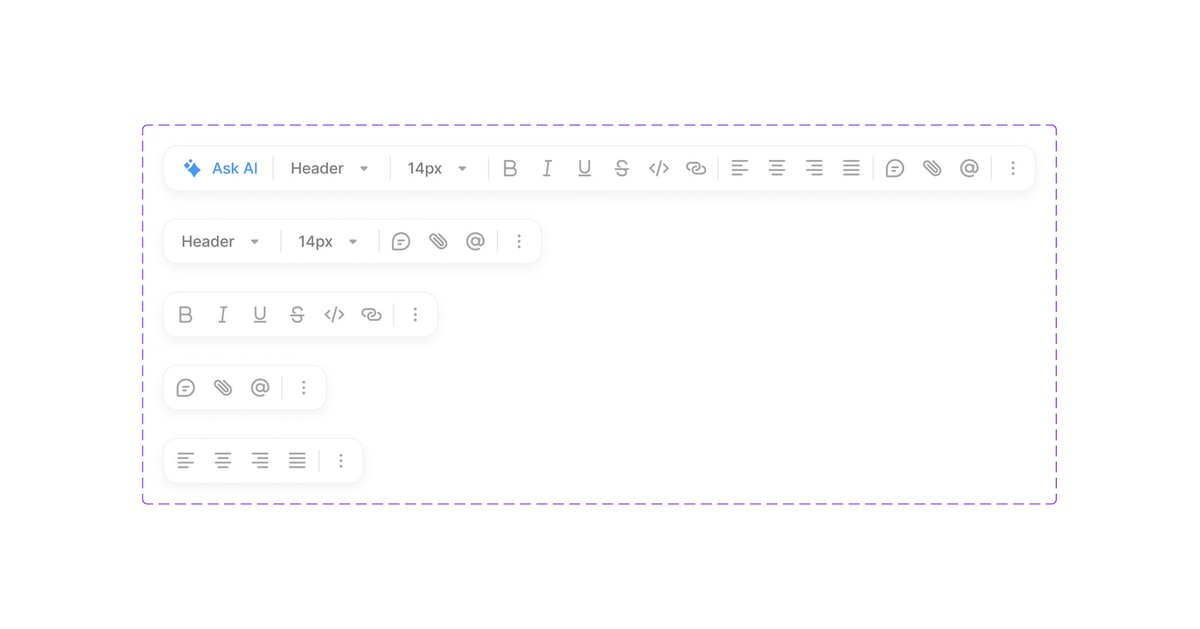This screenshot has height=629, width=1200.
Task: Align center in the top full toolbar
Action: click(x=777, y=168)
